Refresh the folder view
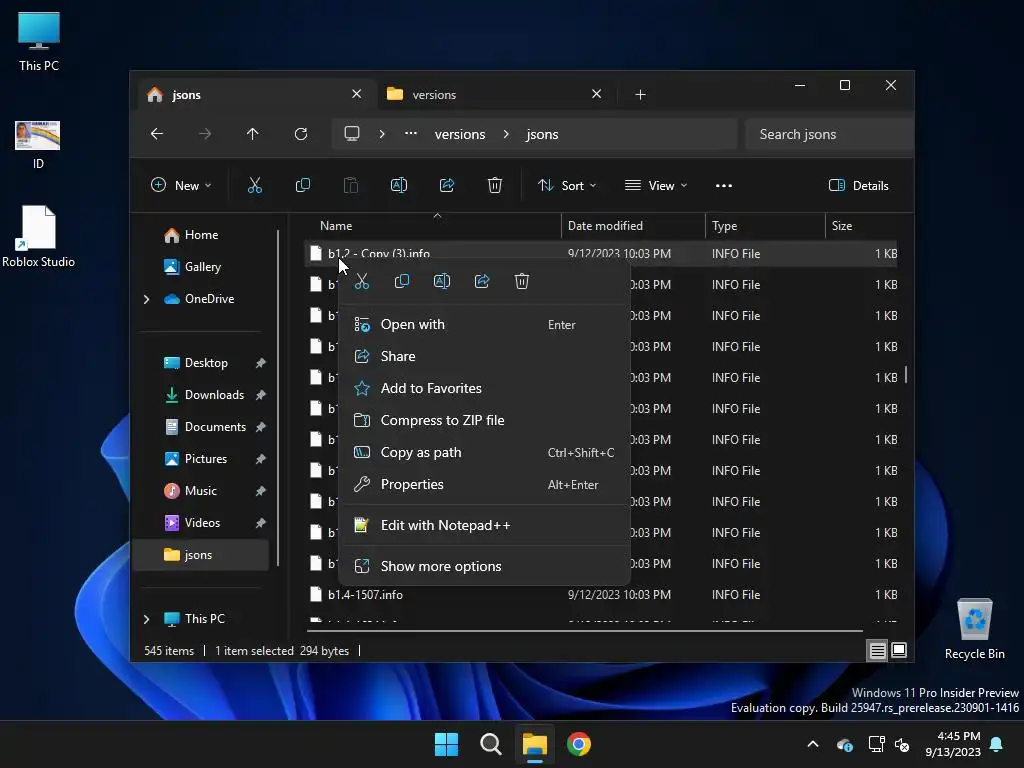The width and height of the screenshot is (1024, 768). tap(301, 135)
